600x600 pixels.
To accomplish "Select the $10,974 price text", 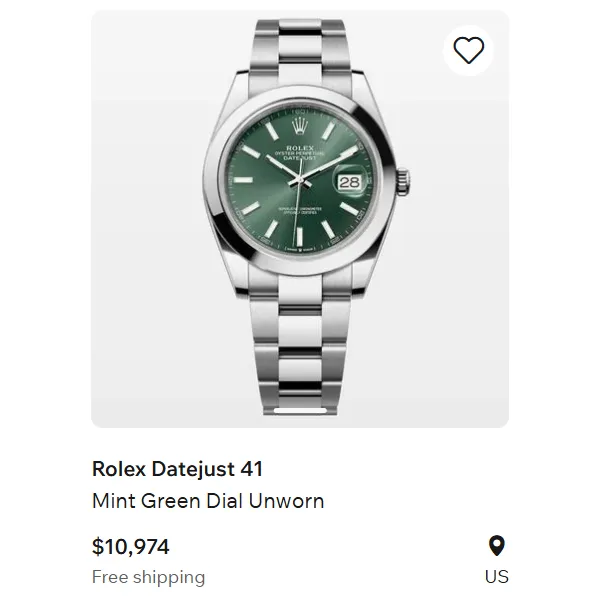I will [x=131, y=547].
